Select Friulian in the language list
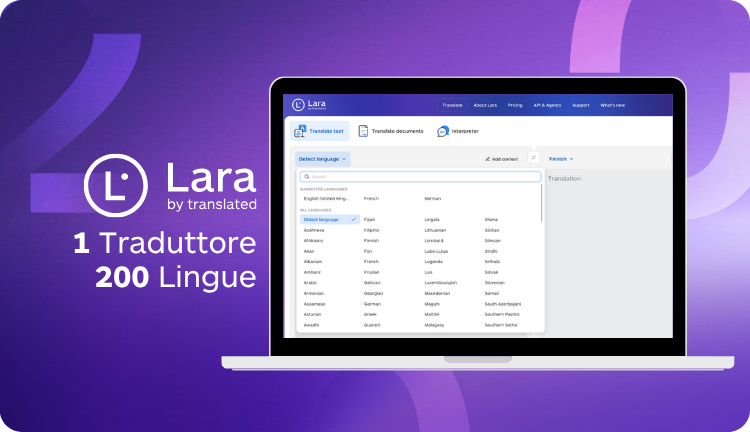 pos(371,272)
